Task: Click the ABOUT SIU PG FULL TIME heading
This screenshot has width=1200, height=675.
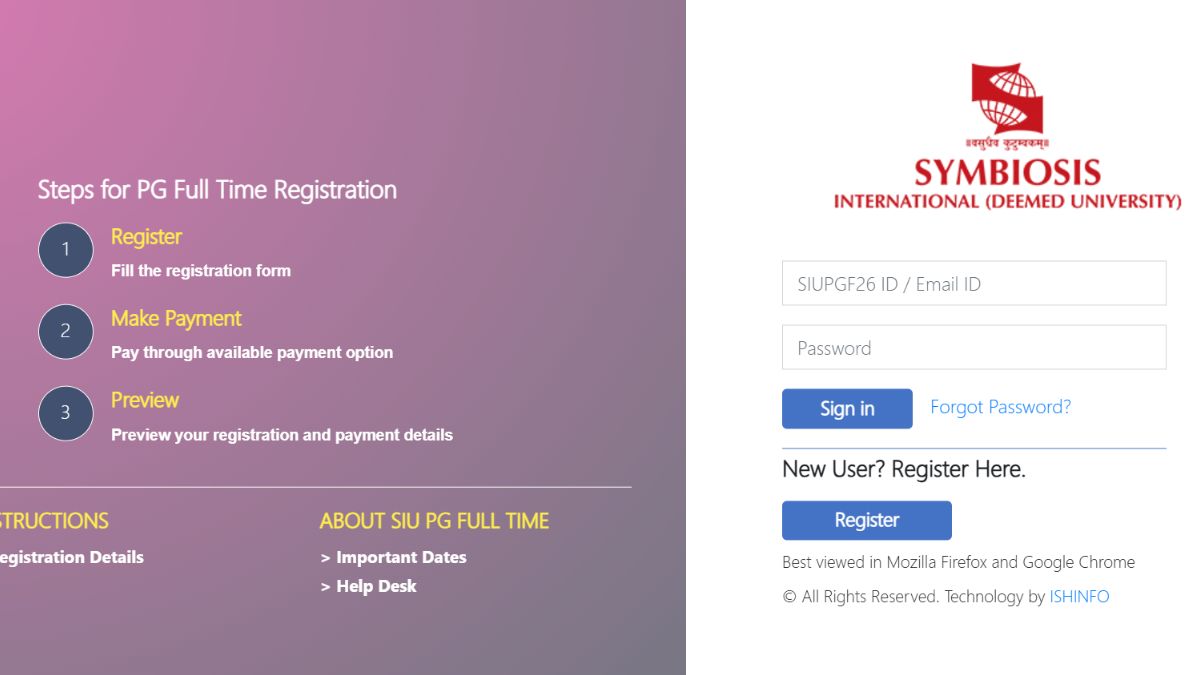Action: [x=434, y=521]
